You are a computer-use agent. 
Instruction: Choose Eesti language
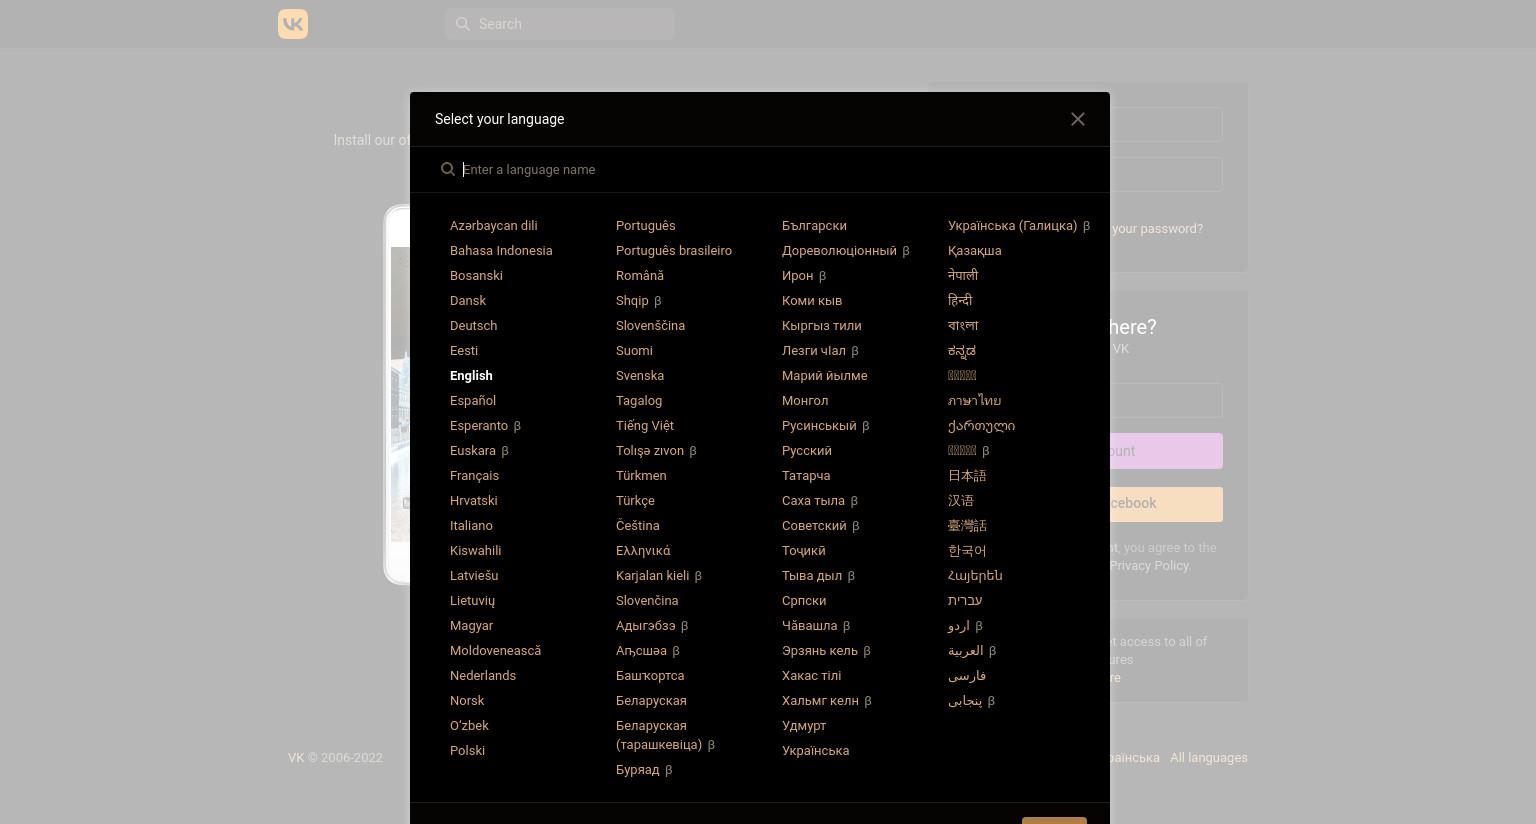[x=464, y=351]
